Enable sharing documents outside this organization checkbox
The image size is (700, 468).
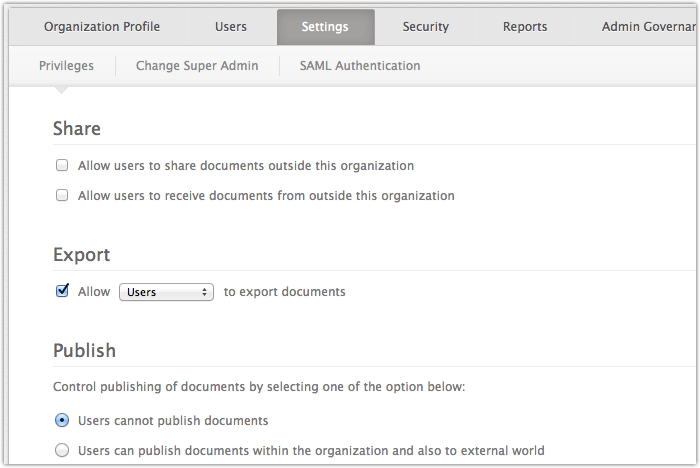coord(62,166)
